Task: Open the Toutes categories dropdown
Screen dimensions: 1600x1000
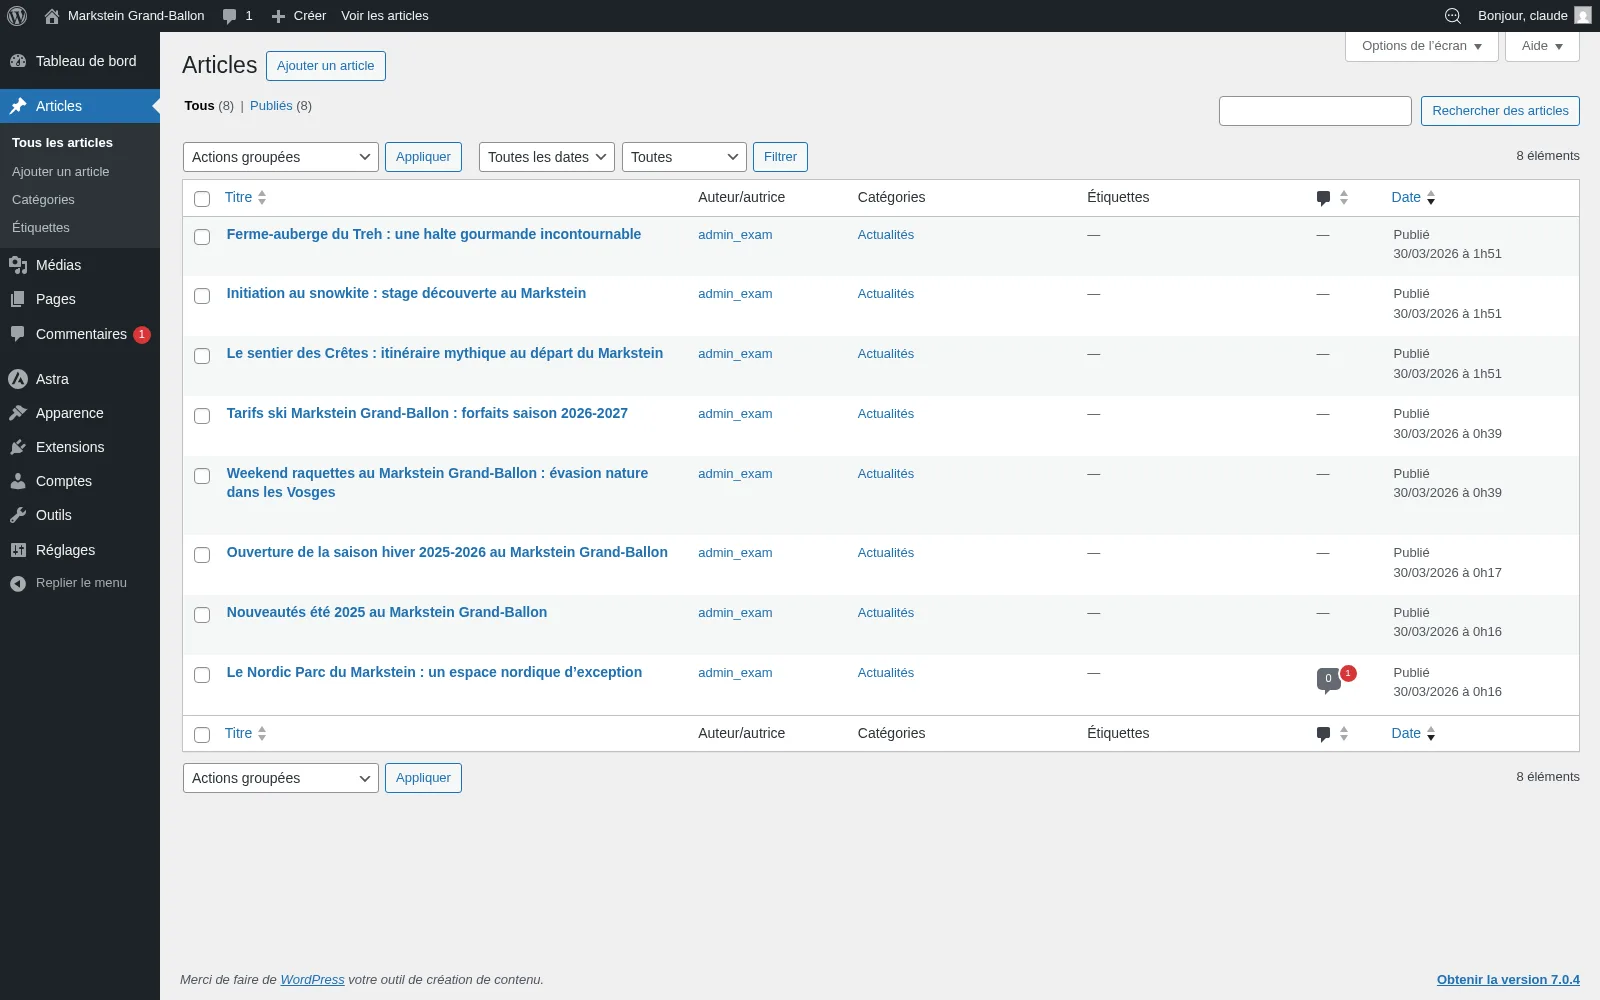Action: tap(684, 157)
